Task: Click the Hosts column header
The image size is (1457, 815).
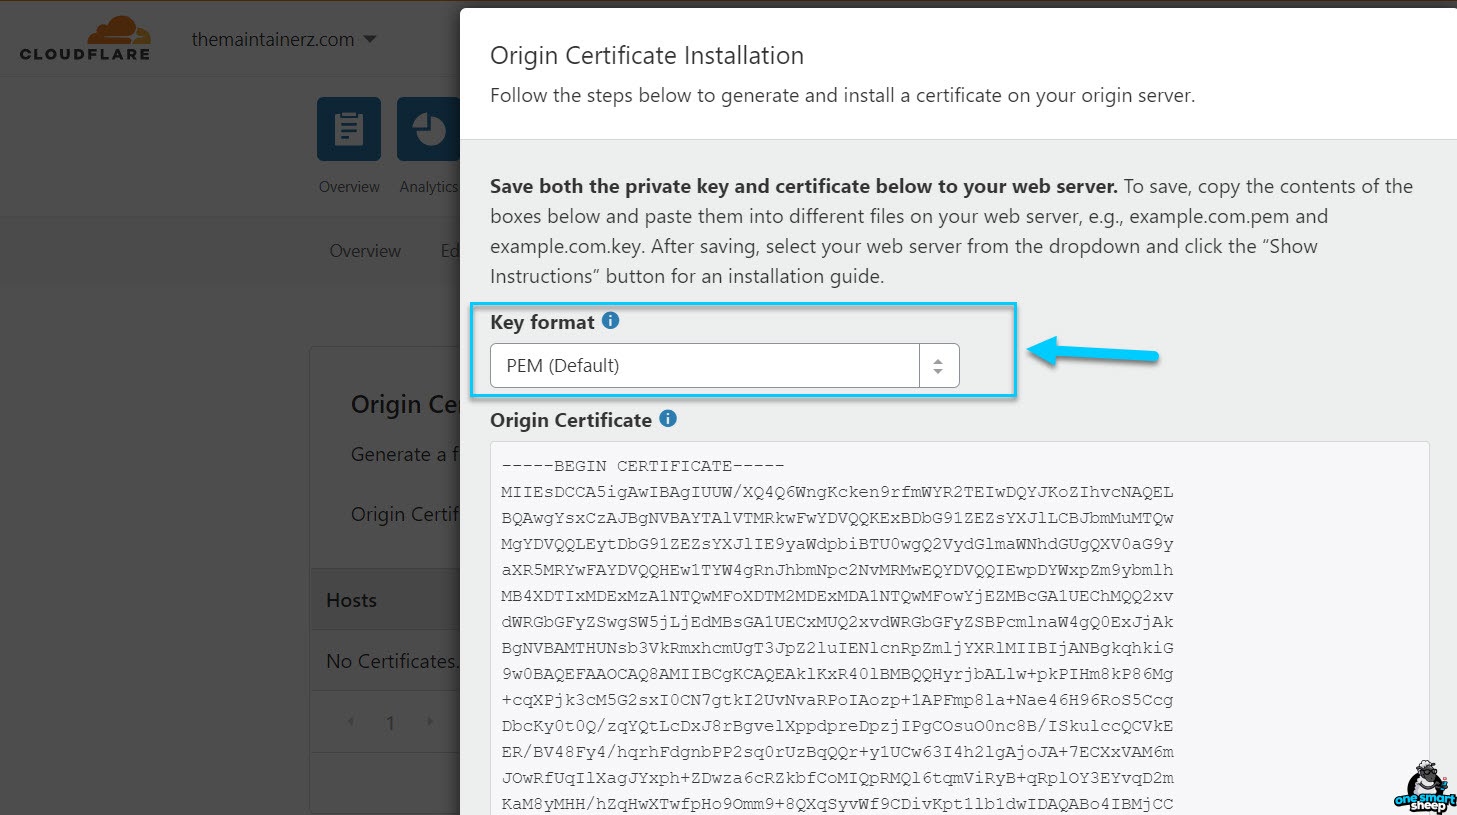Action: click(352, 600)
